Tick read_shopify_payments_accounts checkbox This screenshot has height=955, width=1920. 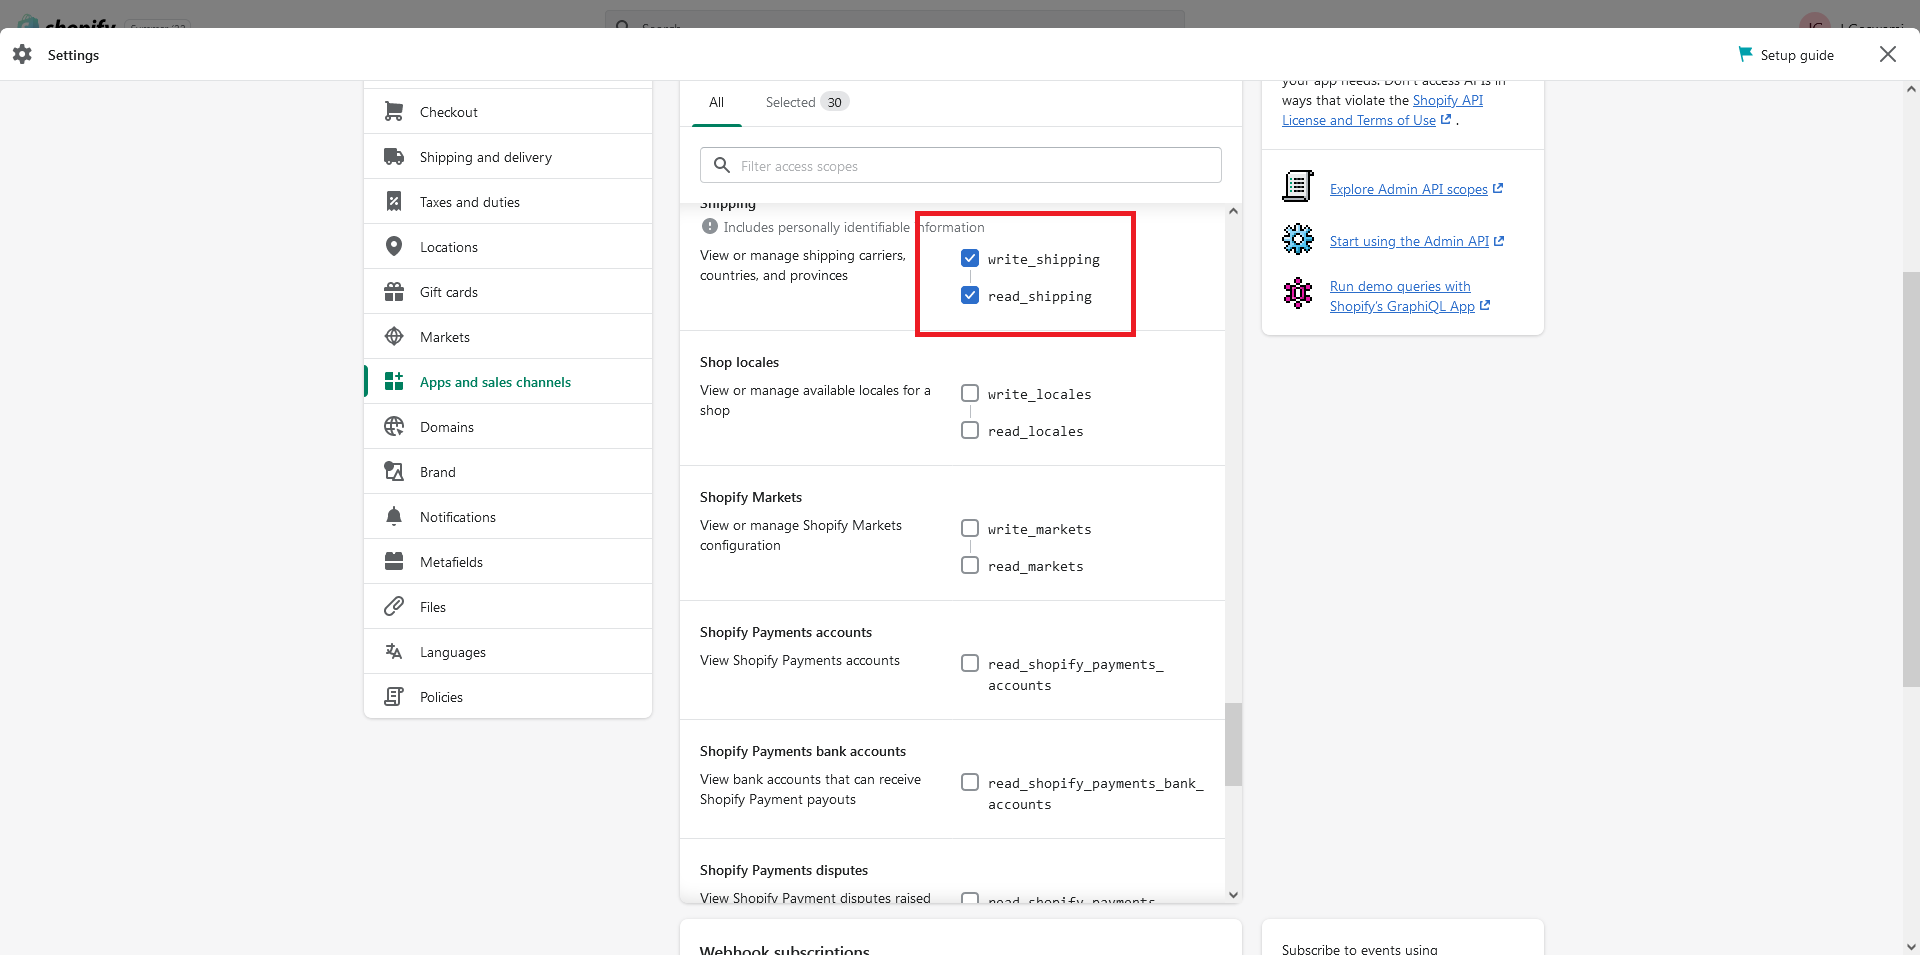pos(970,663)
